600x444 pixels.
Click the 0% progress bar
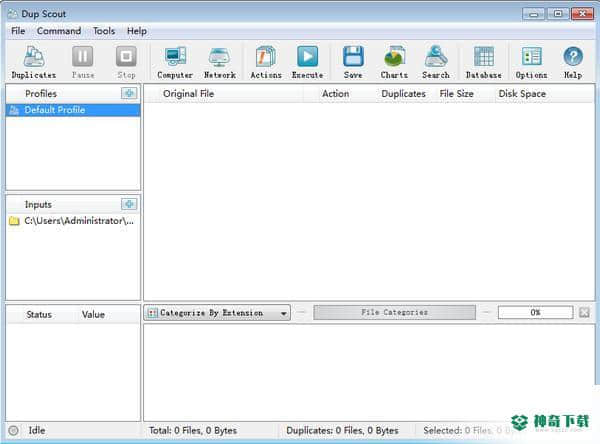pyautogui.click(x=535, y=312)
